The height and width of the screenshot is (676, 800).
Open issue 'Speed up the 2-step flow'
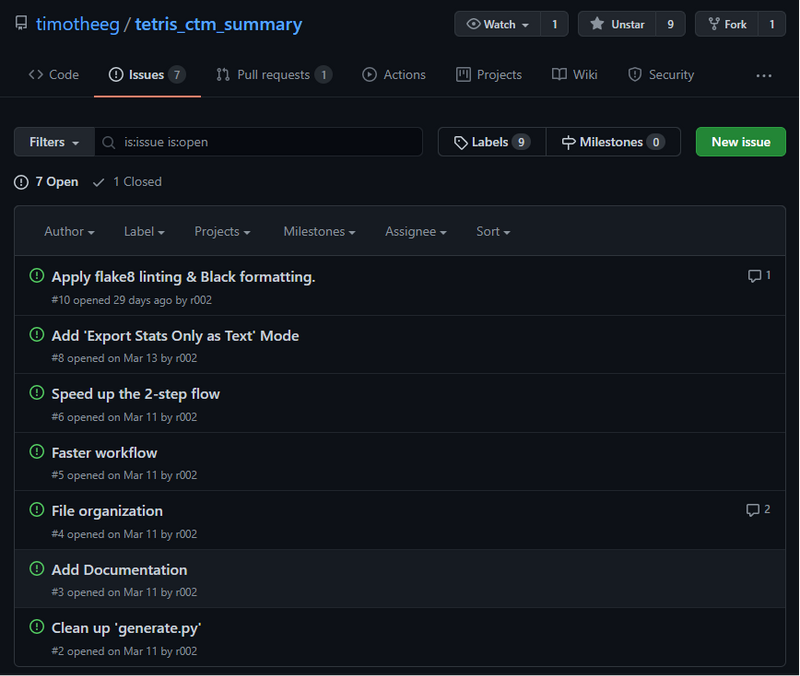(136, 394)
